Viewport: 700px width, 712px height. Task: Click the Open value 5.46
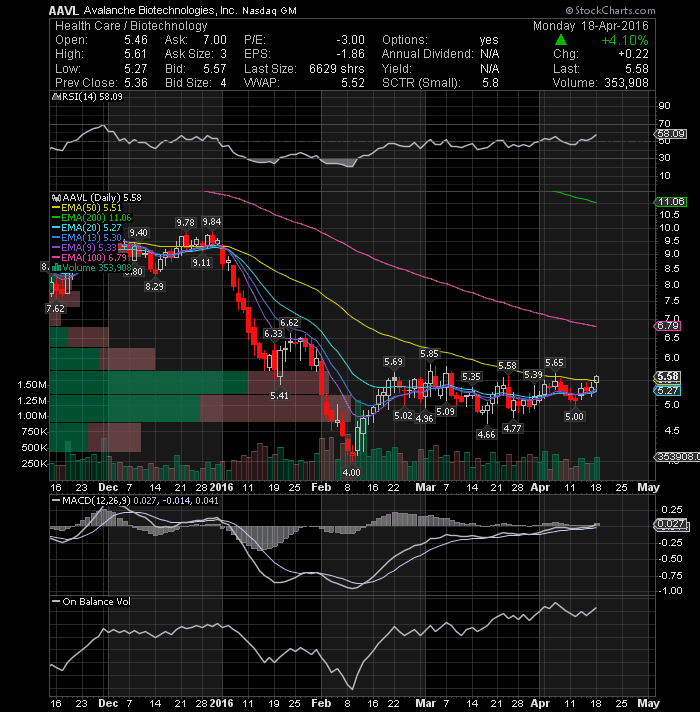136,40
